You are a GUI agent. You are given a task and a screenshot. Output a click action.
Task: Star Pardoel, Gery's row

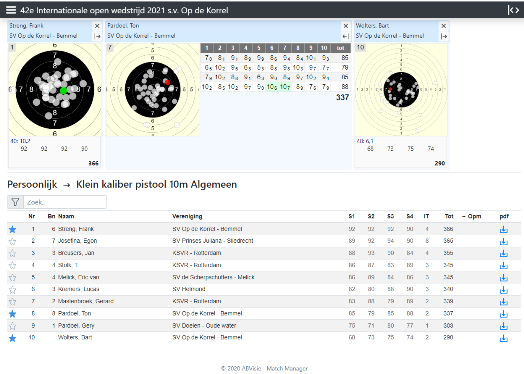[x=12, y=326]
